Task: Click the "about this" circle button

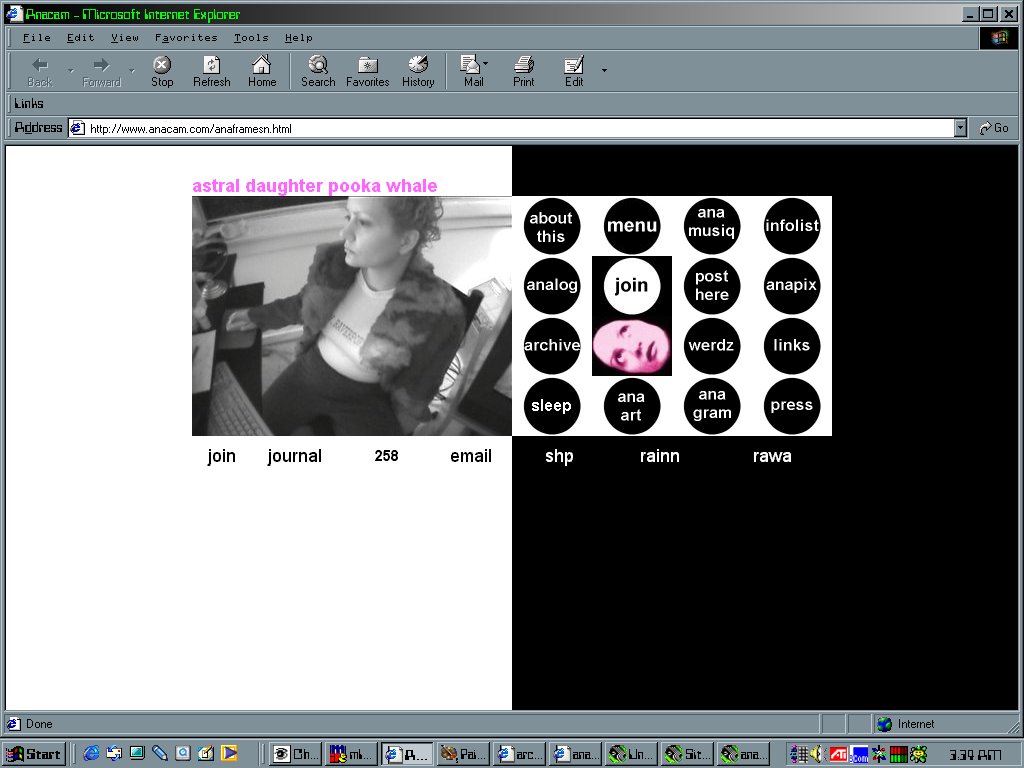Action: click(x=551, y=226)
